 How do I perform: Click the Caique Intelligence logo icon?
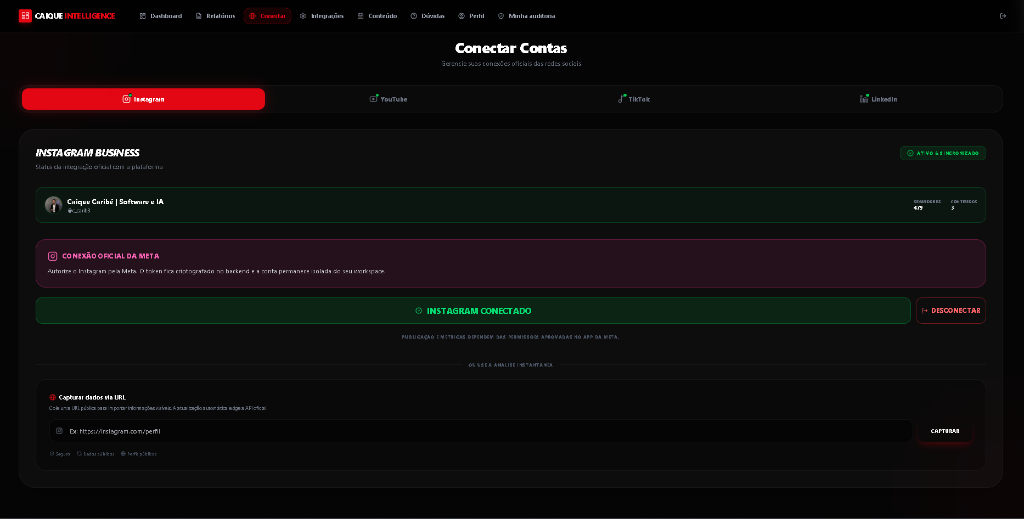[25, 16]
